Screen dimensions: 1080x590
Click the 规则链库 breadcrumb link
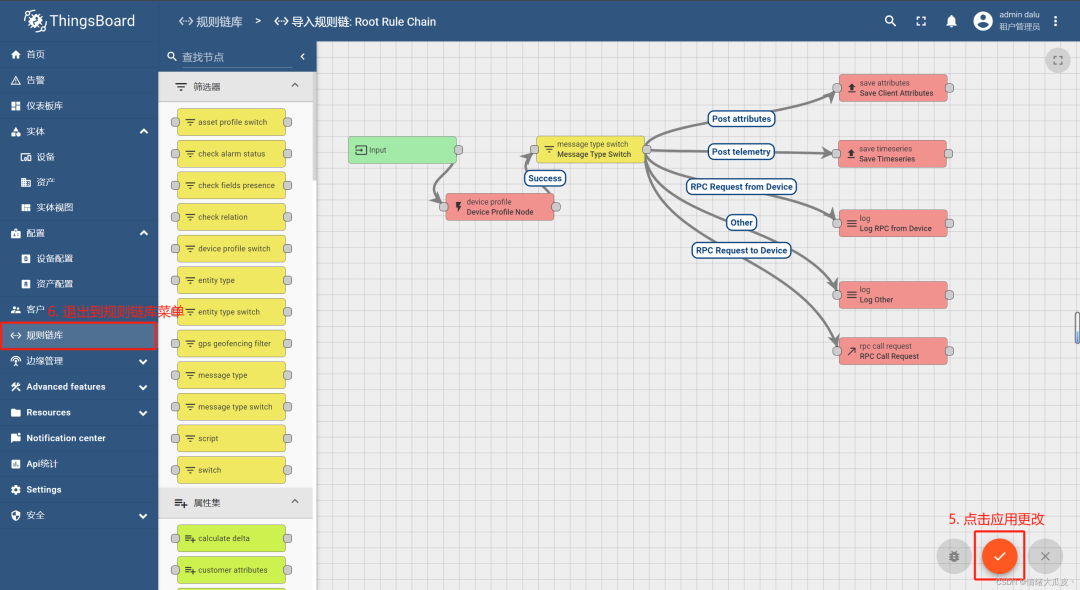[x=210, y=21]
